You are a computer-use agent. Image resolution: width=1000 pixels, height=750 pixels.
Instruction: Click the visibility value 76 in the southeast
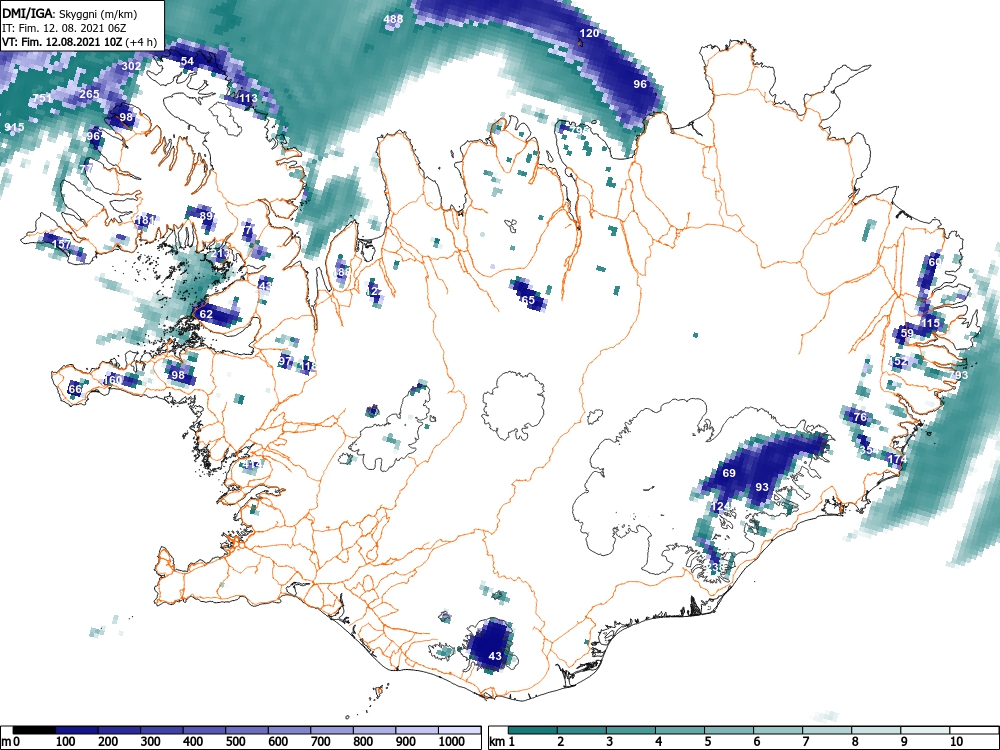pyautogui.click(x=860, y=417)
